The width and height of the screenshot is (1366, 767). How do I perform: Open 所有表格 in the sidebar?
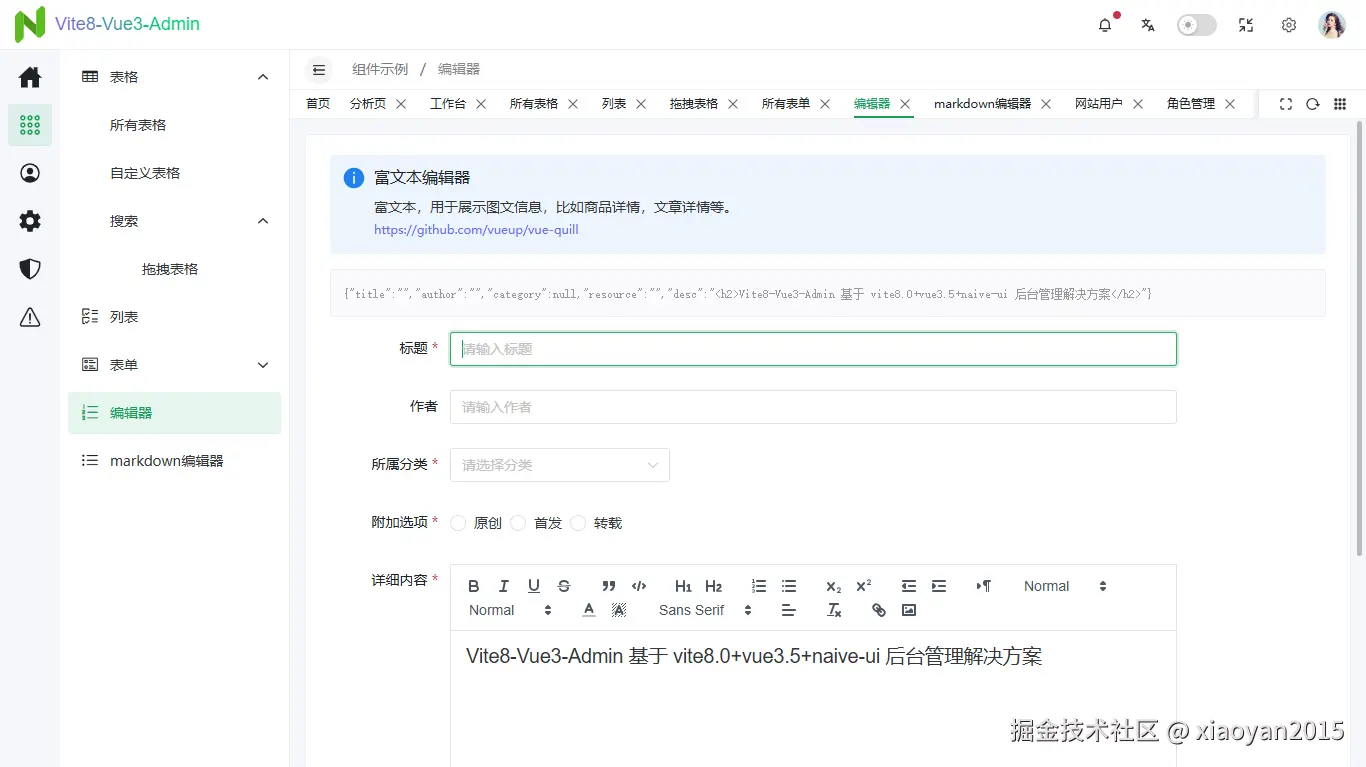pos(175,125)
